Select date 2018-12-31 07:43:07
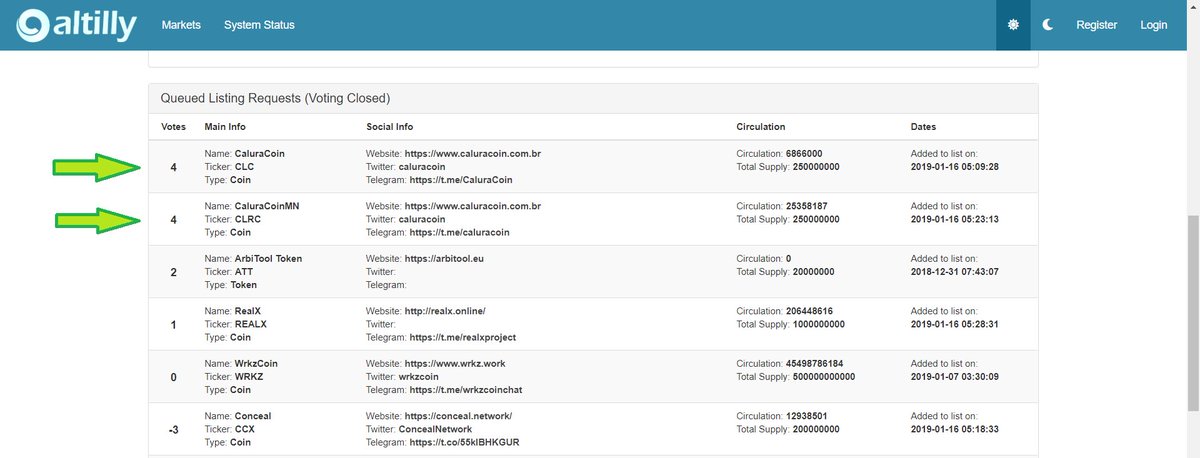 [955, 272]
